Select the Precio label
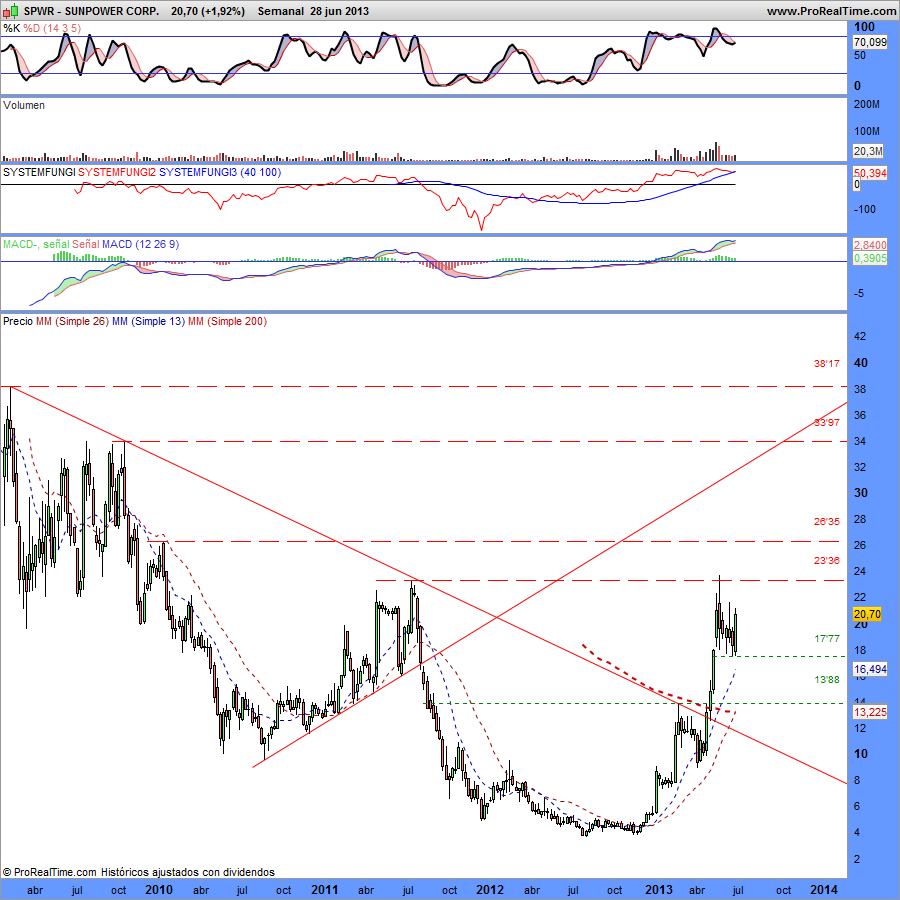 pos(18,321)
